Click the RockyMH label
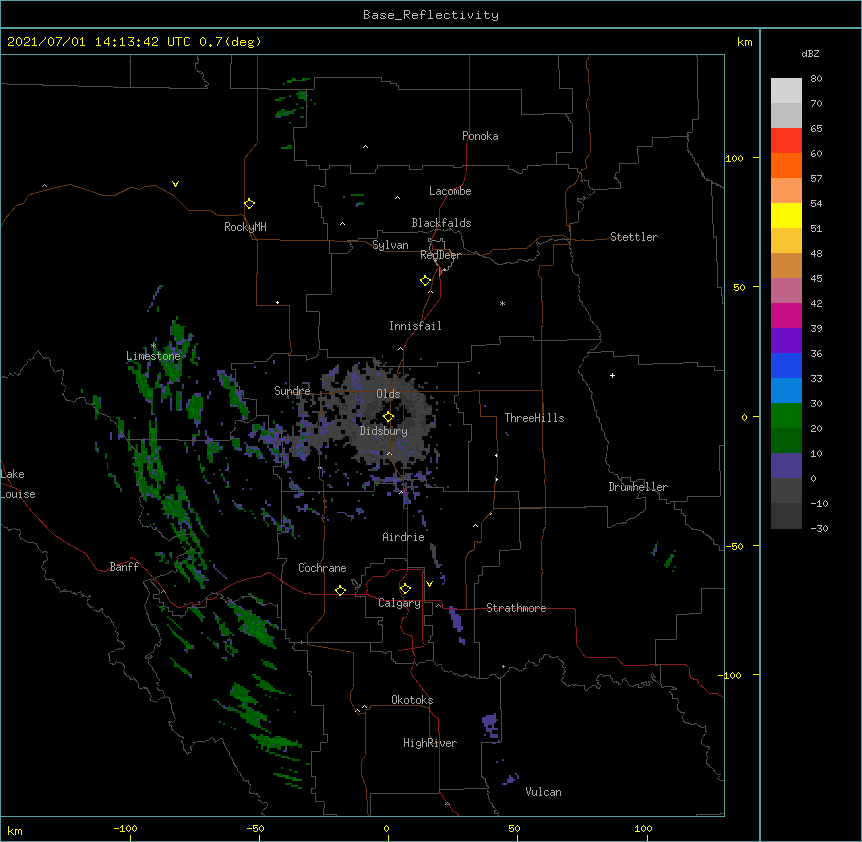The image size is (862, 842). click(x=245, y=227)
